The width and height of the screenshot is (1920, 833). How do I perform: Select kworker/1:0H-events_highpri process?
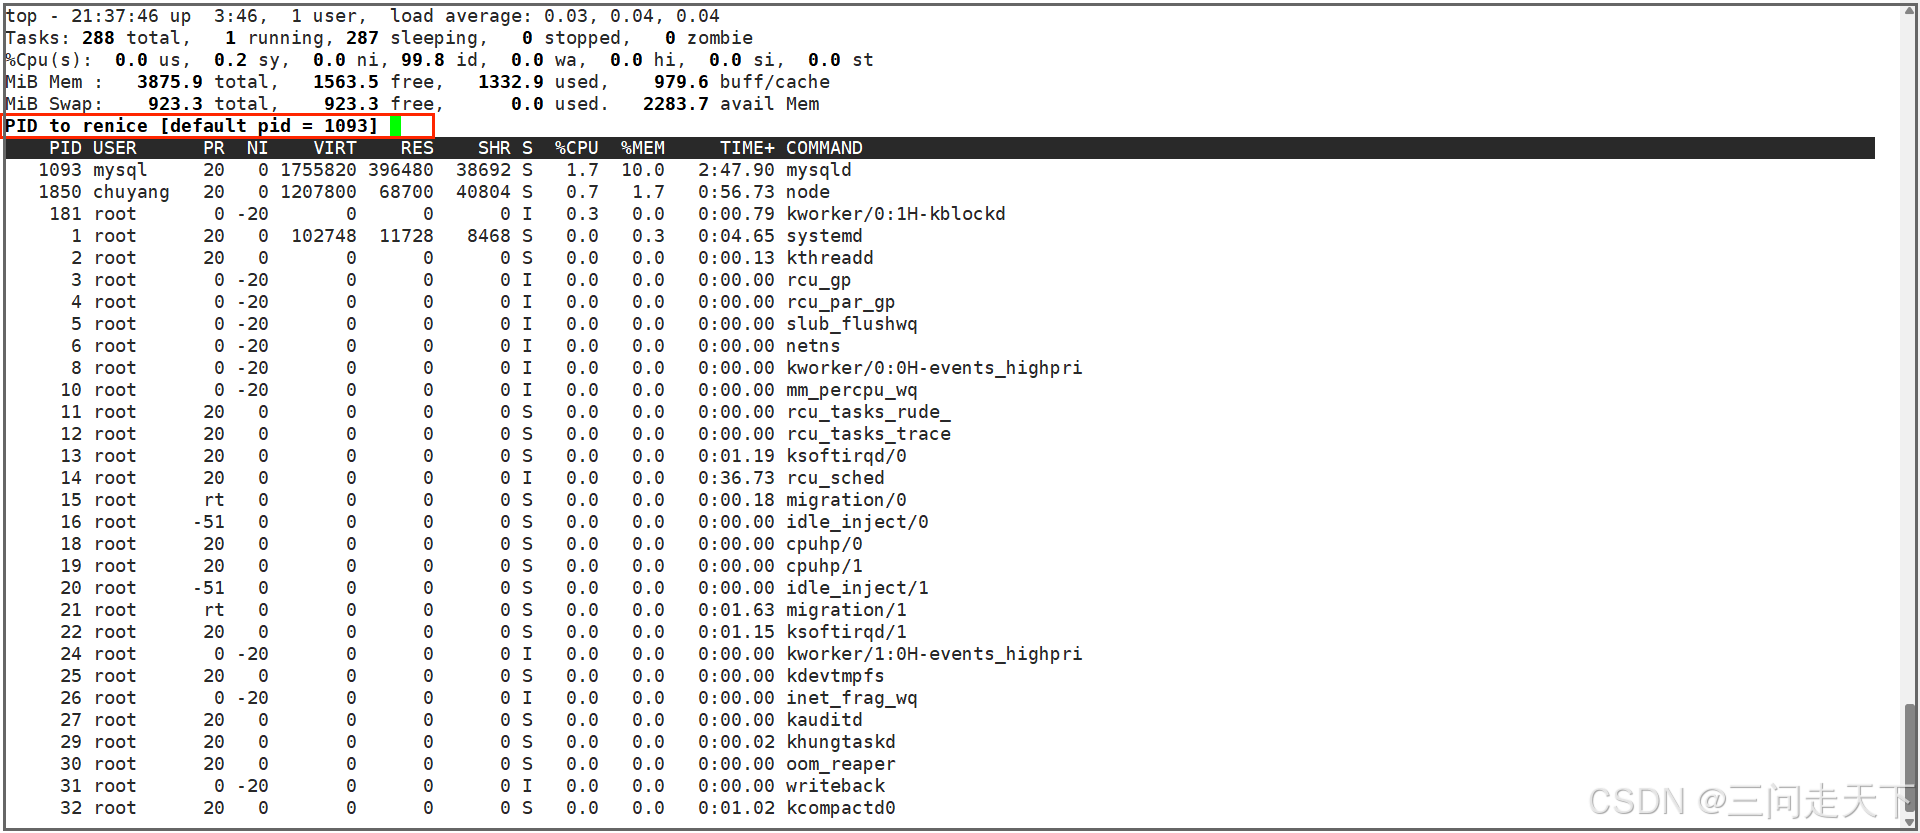934,654
